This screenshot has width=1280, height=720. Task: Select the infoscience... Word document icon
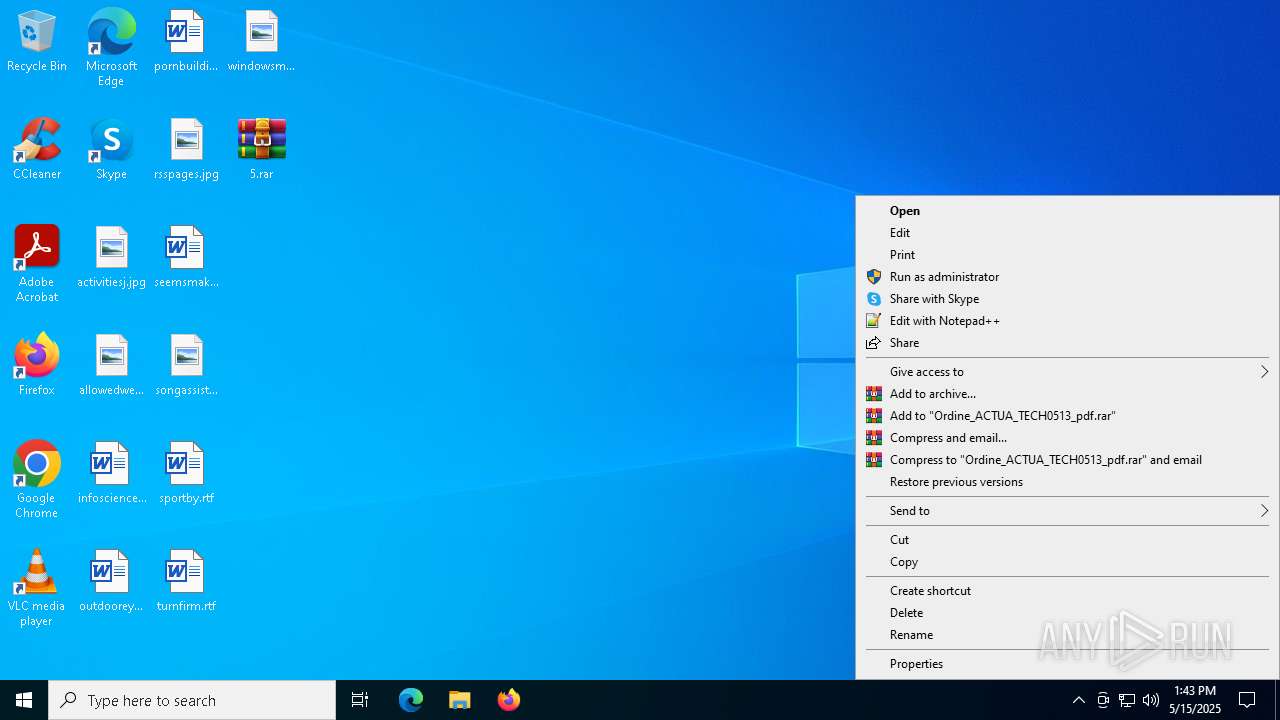[111, 474]
